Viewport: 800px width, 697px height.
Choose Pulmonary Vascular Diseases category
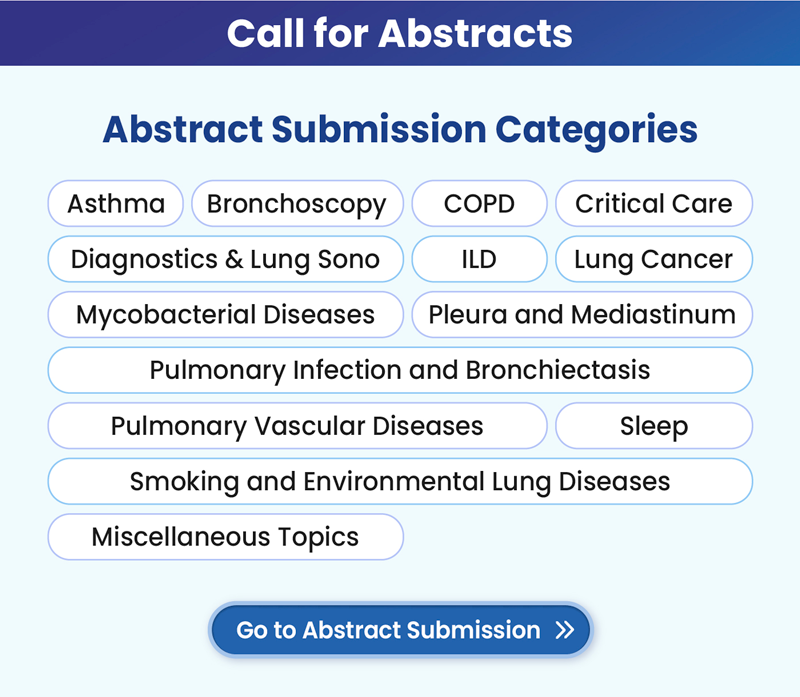tap(297, 426)
